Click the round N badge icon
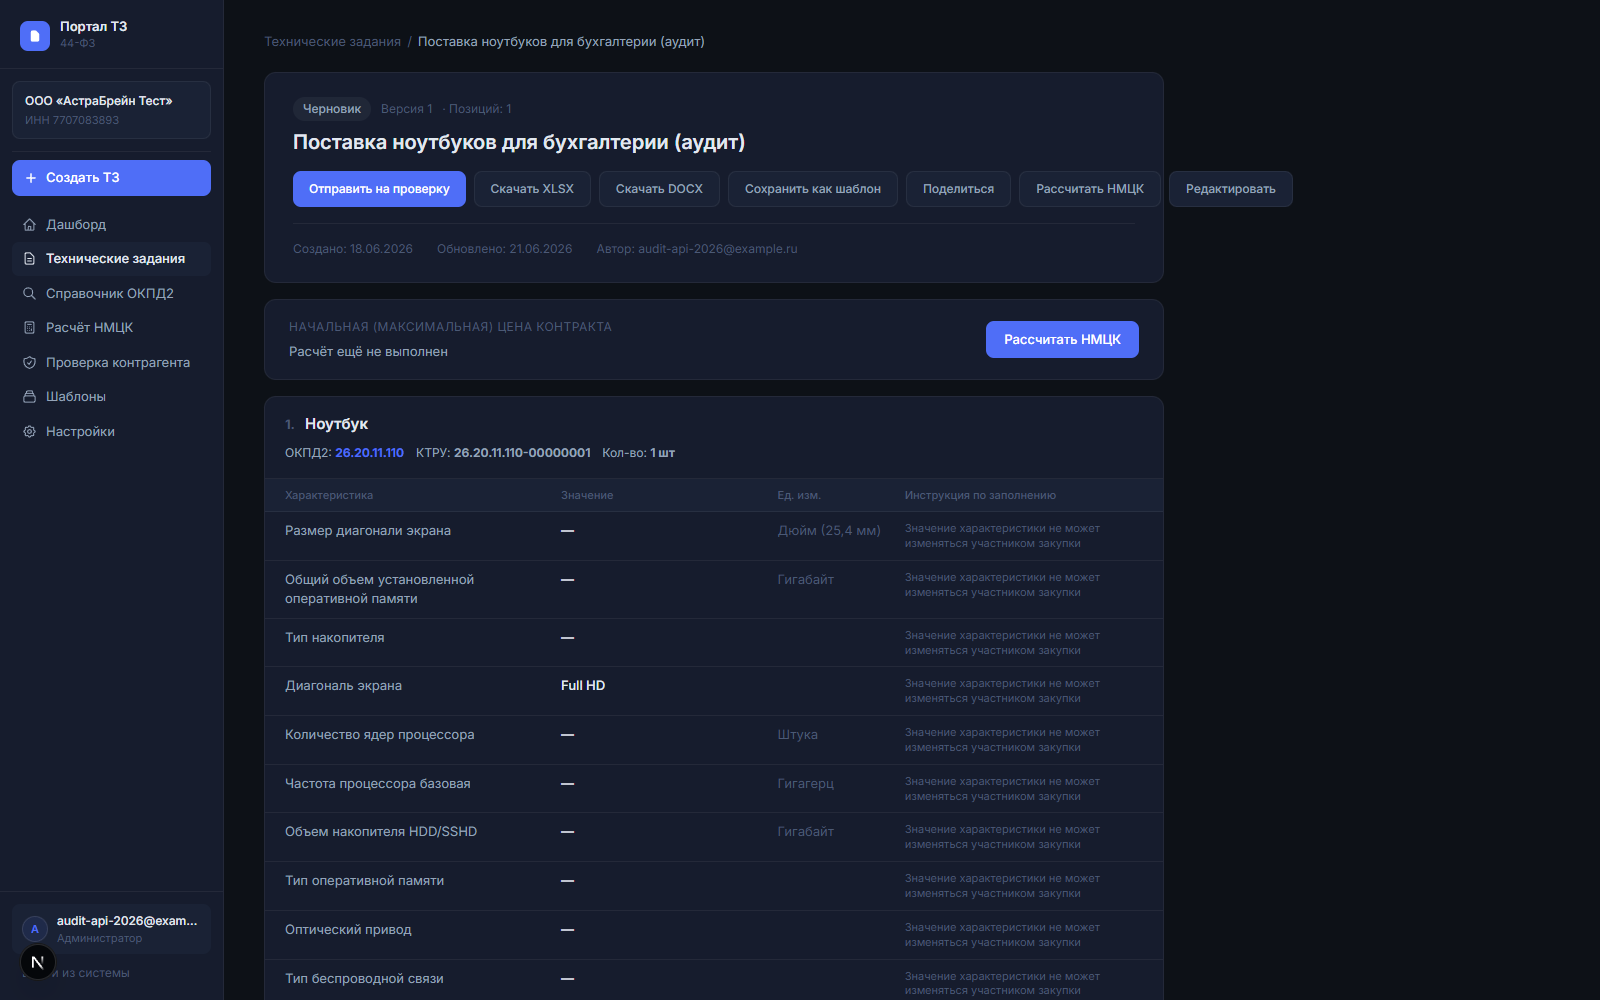 pos(38,962)
